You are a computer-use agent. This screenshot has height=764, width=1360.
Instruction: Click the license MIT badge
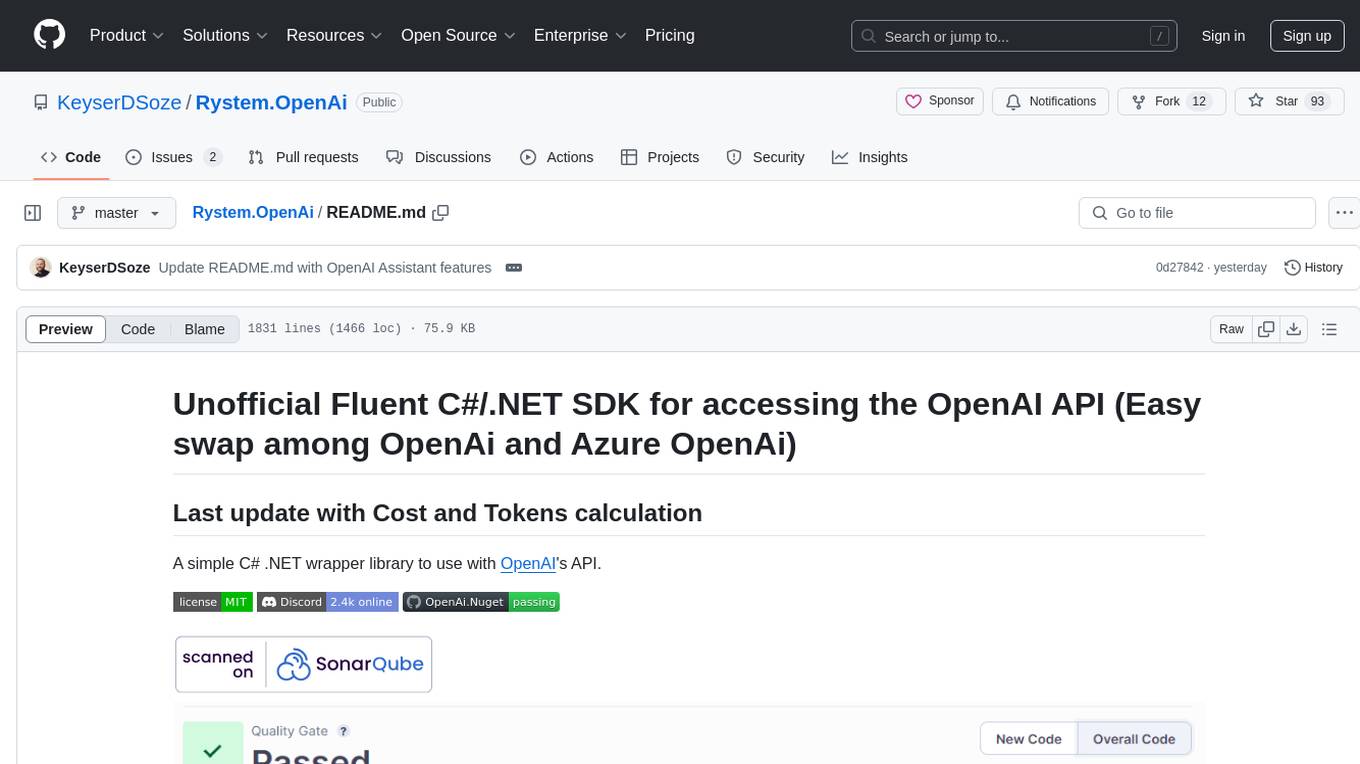click(212, 602)
